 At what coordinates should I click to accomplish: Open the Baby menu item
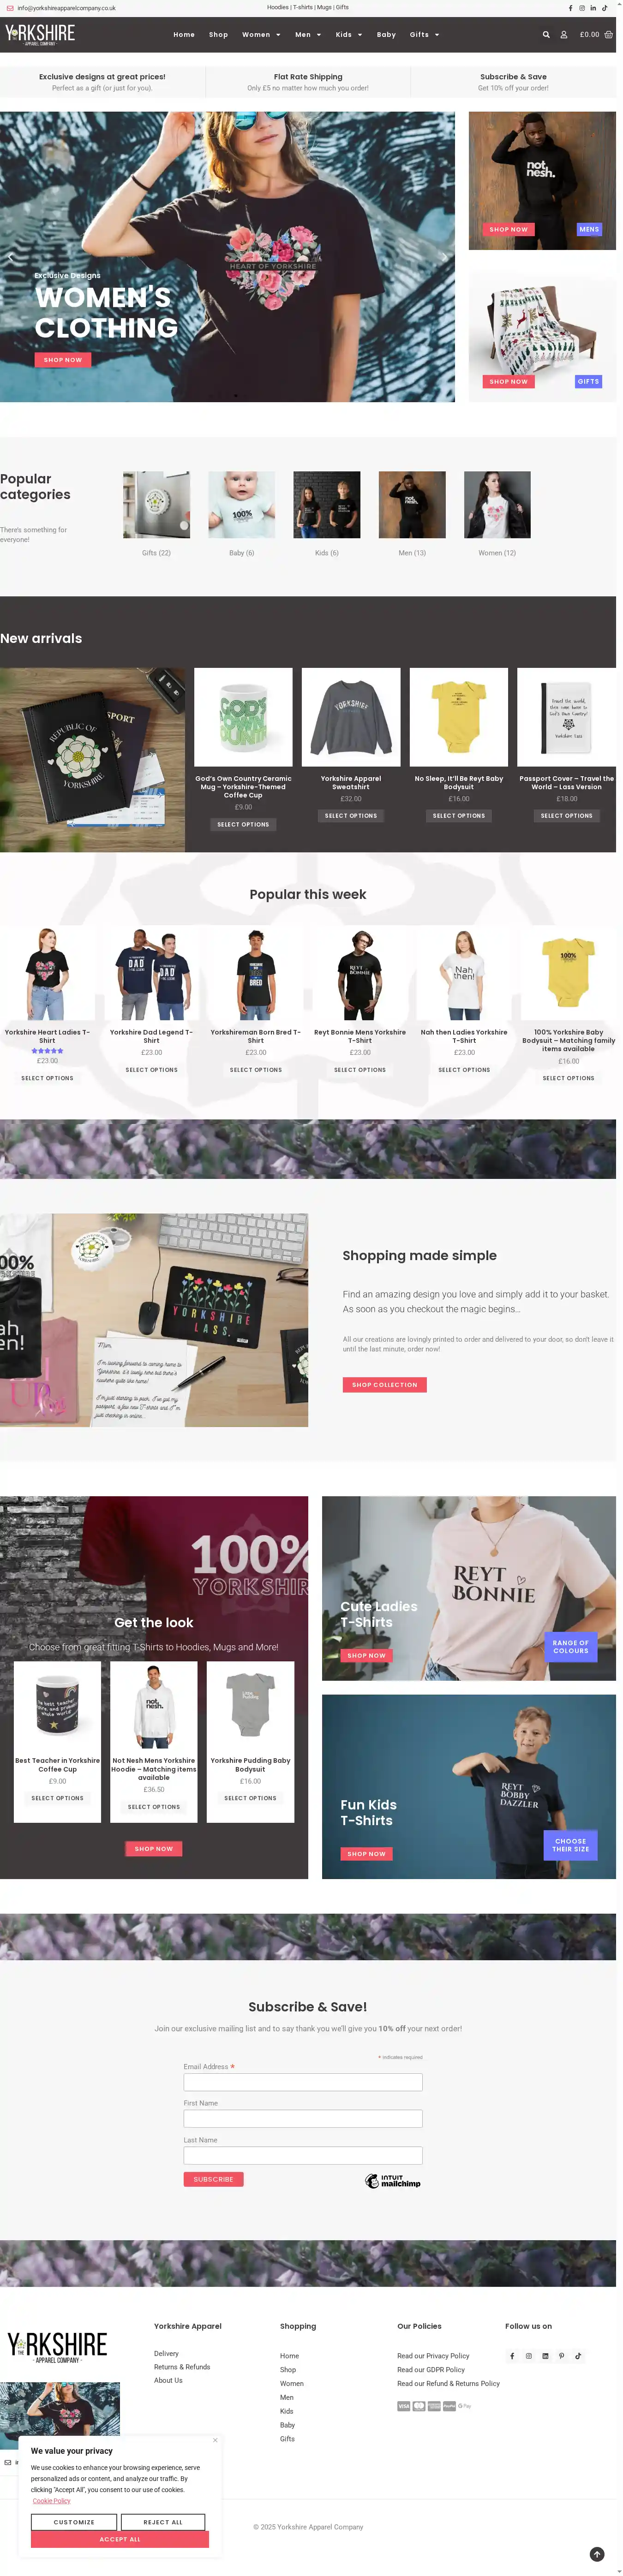pos(386,35)
